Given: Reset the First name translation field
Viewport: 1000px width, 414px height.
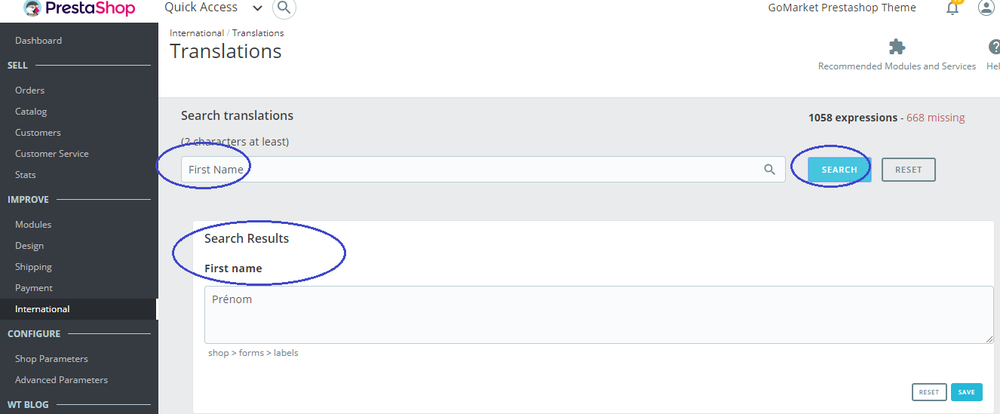Looking at the screenshot, I should (x=929, y=392).
